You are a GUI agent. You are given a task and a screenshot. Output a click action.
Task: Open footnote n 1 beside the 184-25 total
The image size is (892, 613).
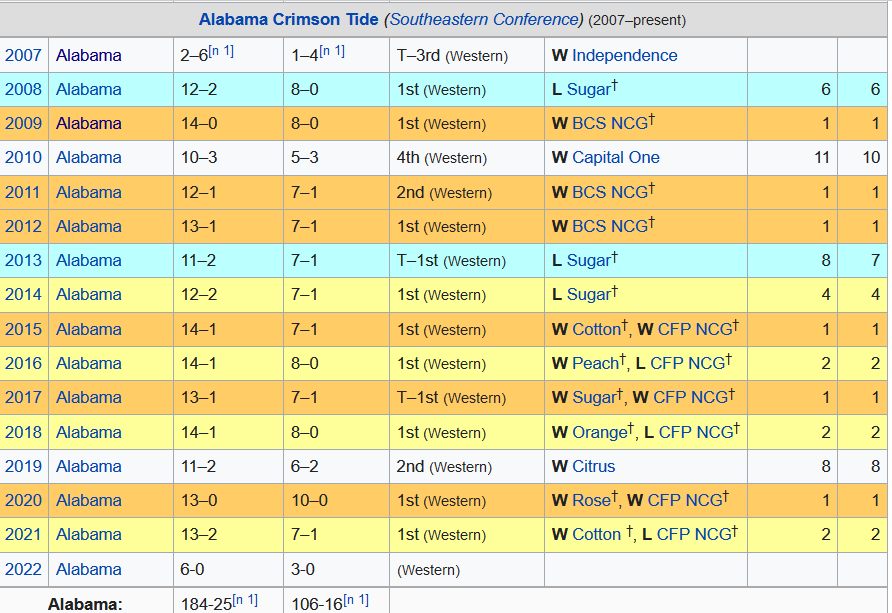pyautogui.click(x=245, y=600)
